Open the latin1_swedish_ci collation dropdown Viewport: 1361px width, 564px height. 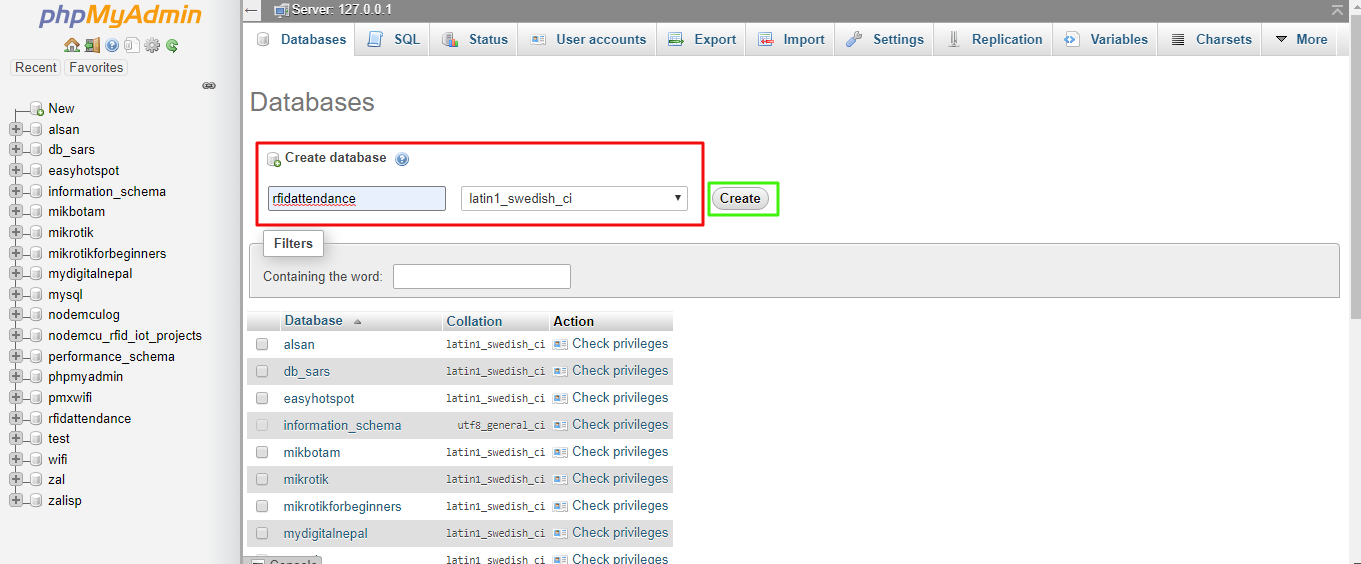pos(573,199)
